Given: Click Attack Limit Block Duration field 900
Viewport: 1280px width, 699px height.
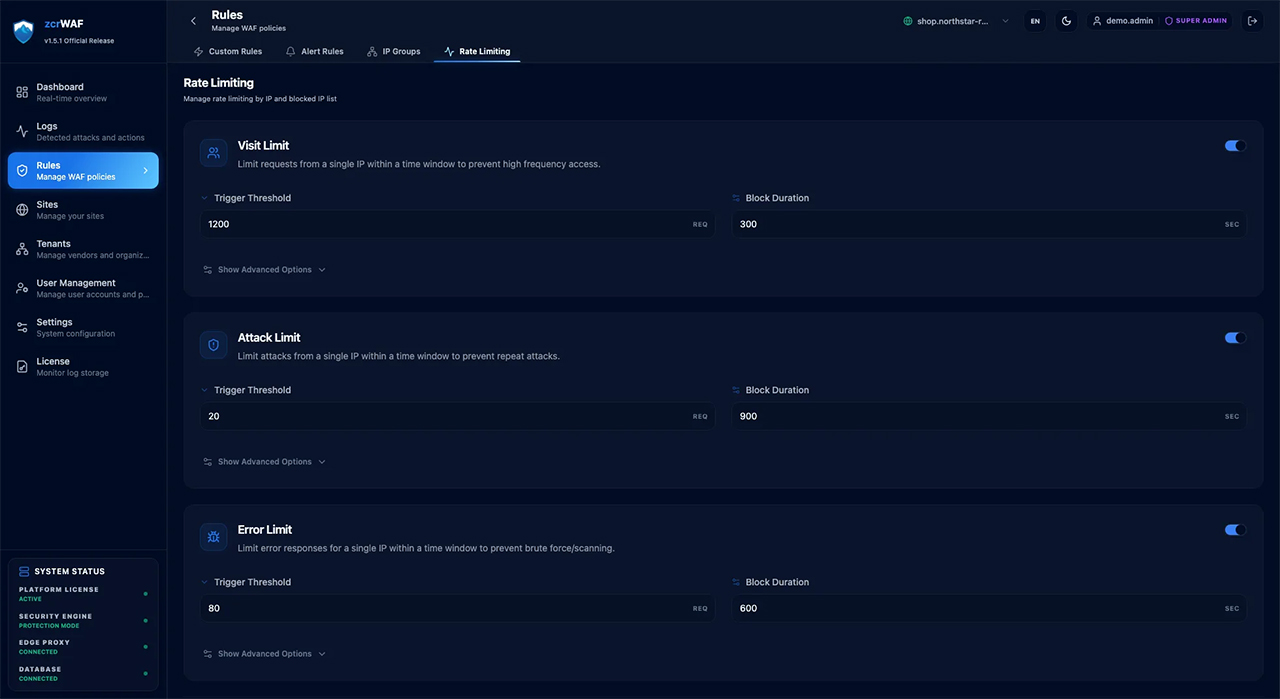Looking at the screenshot, I should [989, 416].
